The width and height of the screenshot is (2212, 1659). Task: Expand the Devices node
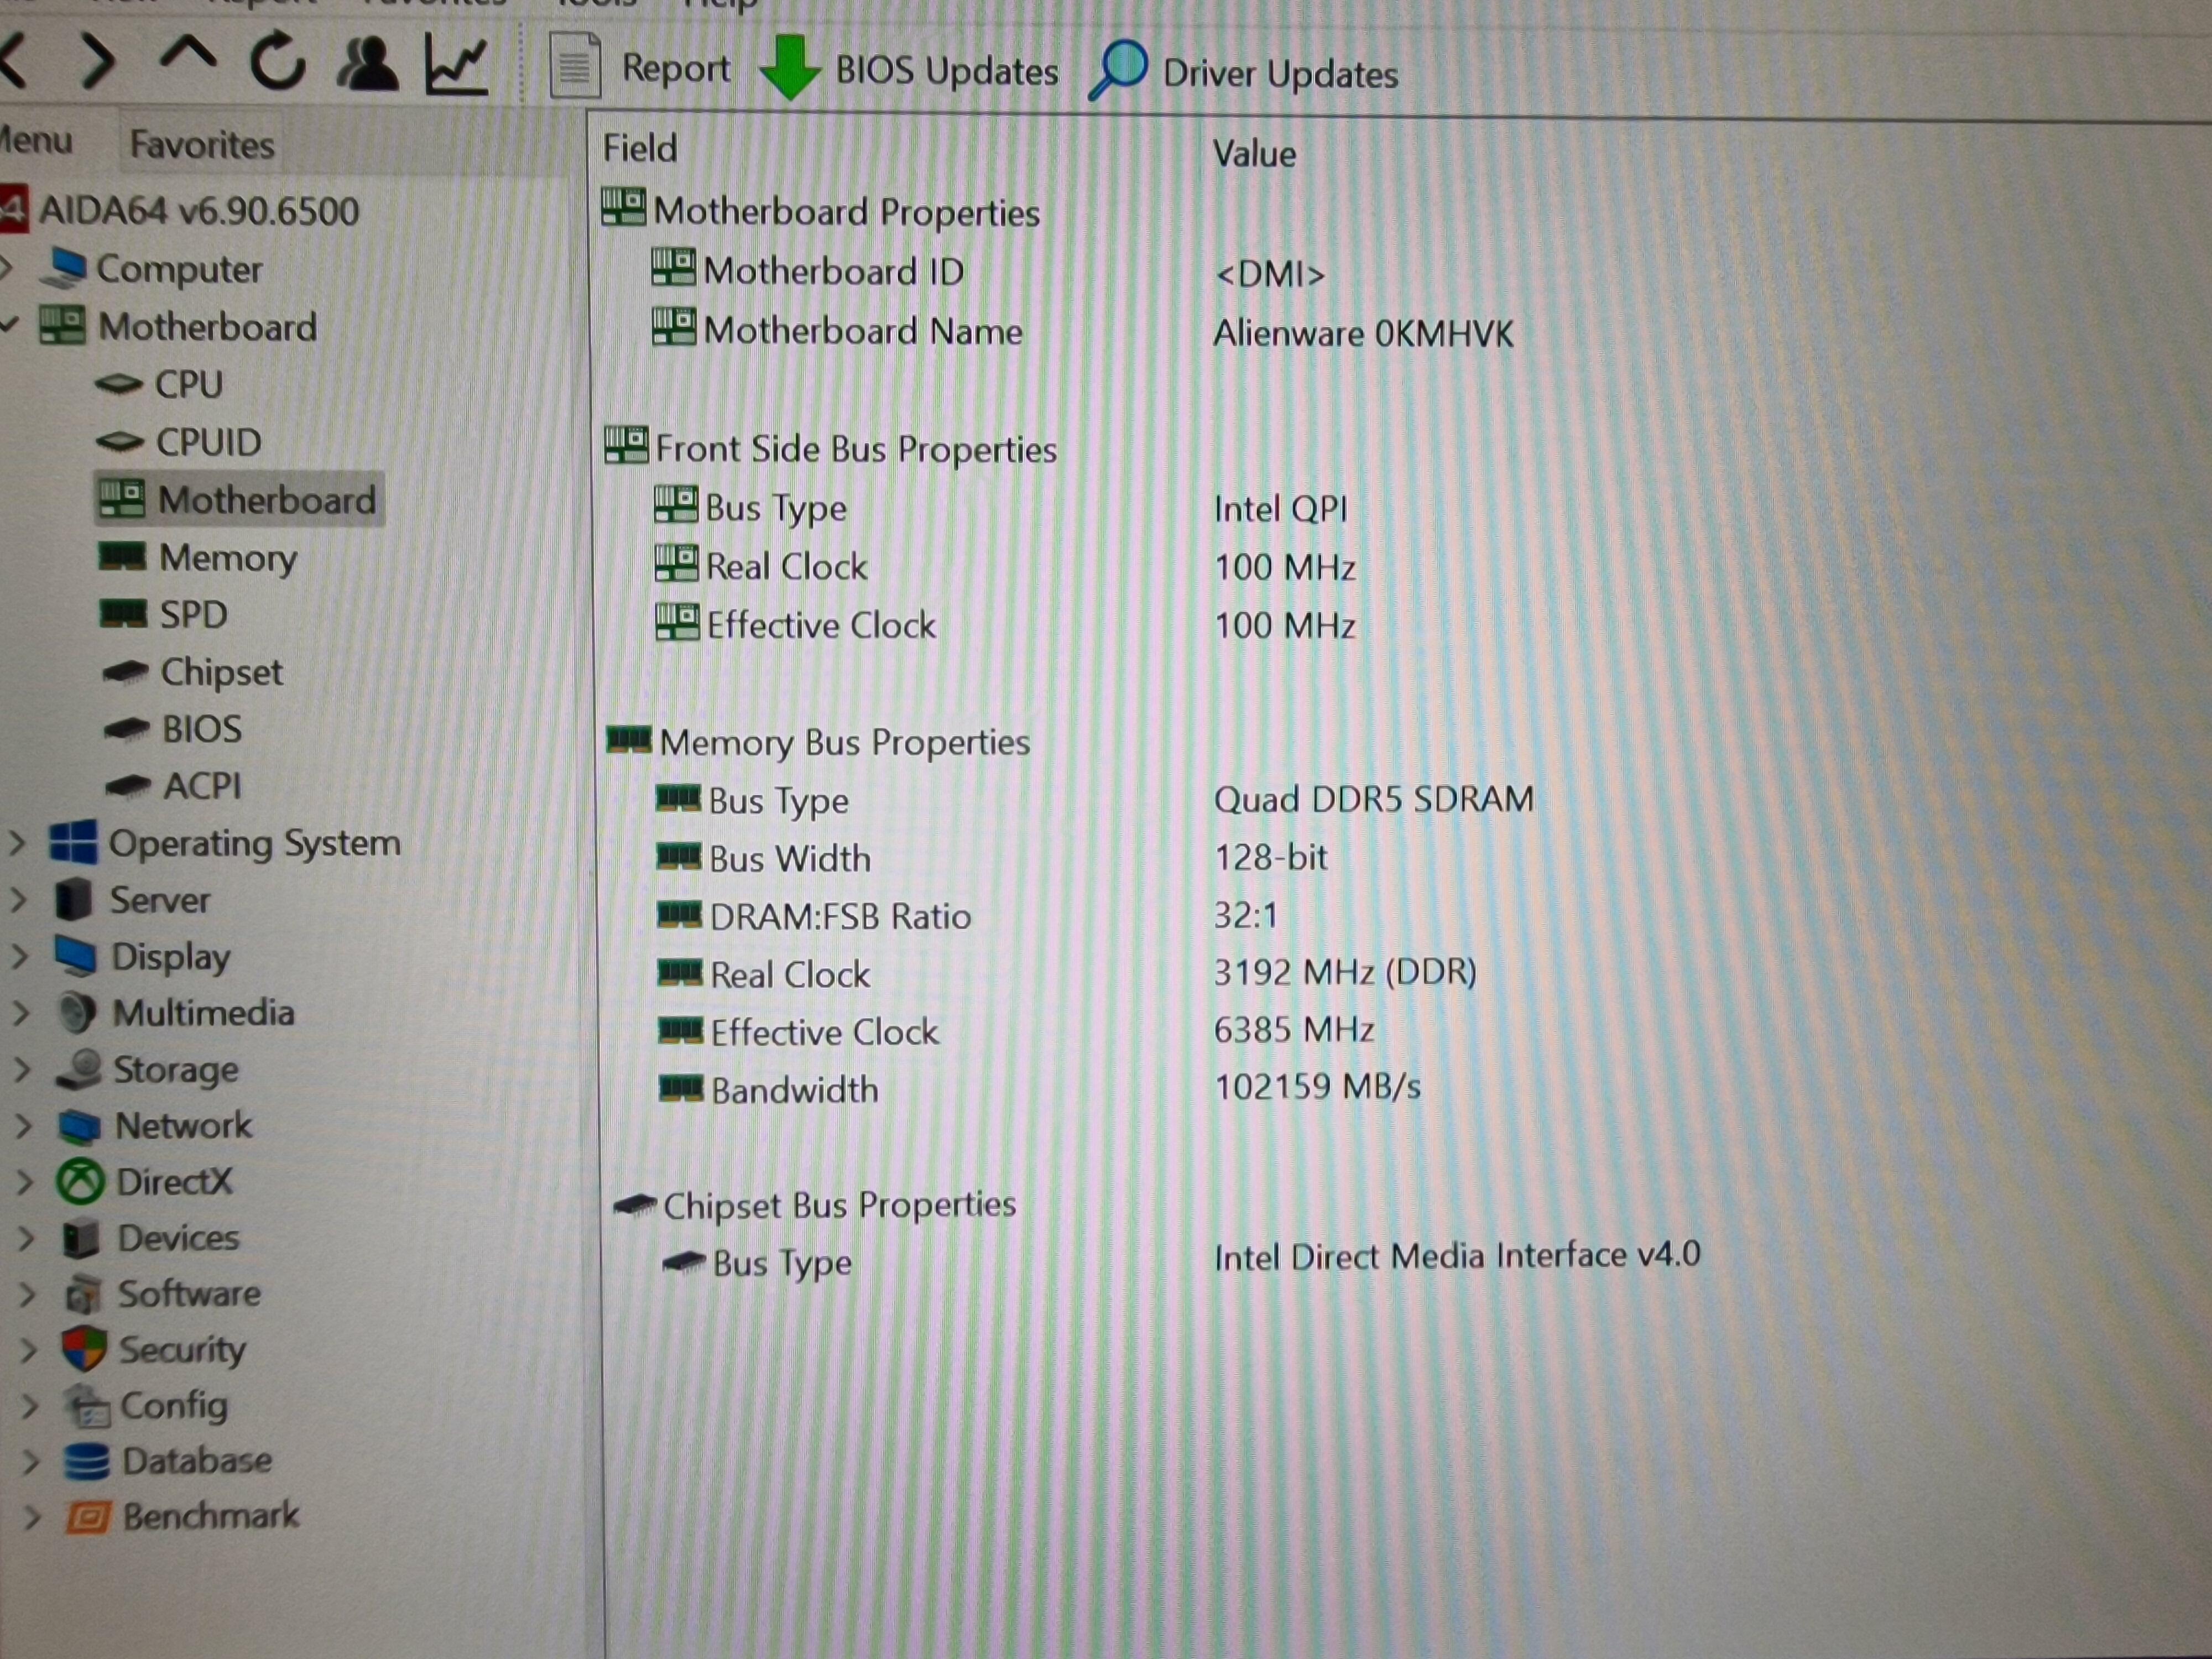point(25,1238)
